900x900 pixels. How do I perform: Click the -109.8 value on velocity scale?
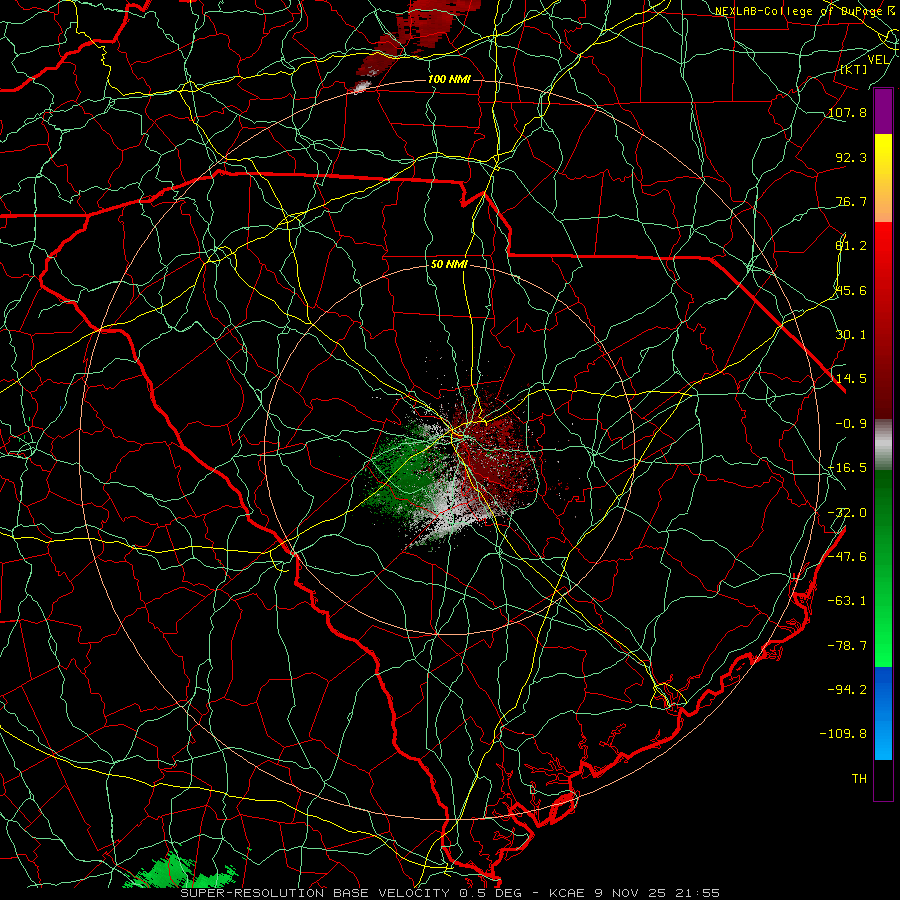point(843,734)
